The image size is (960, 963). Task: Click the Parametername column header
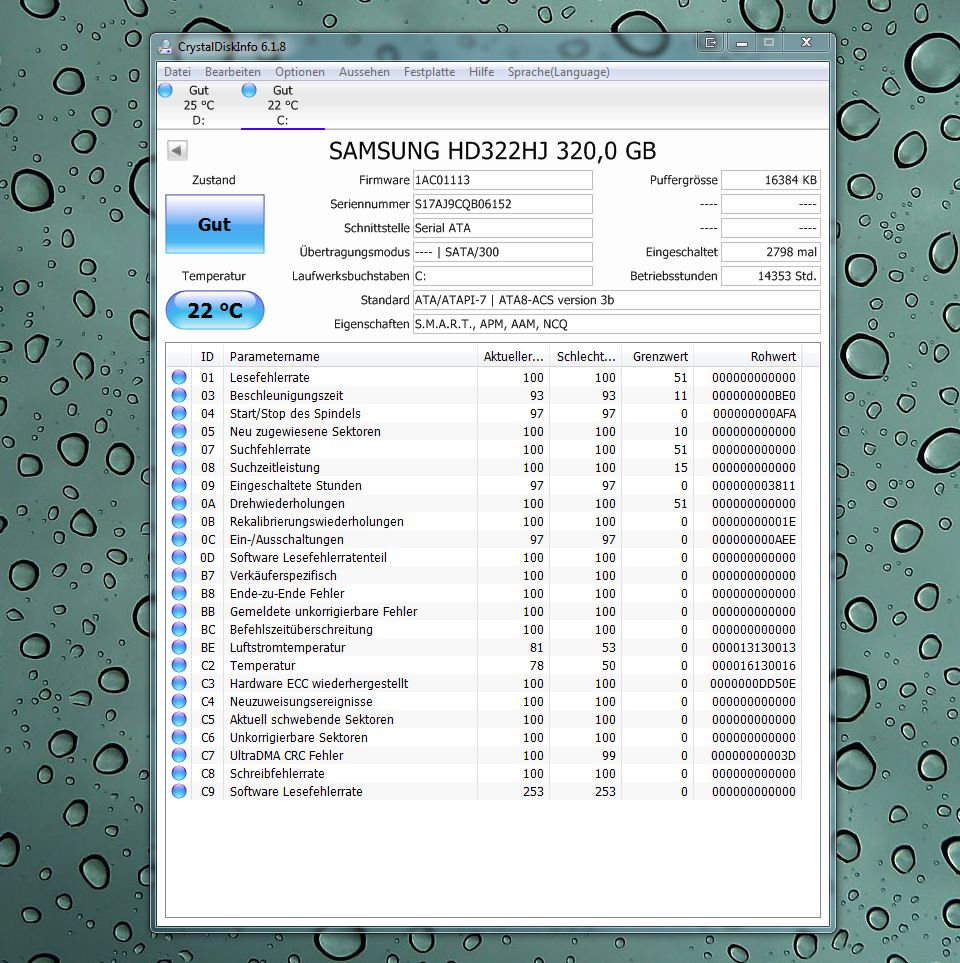coord(349,356)
